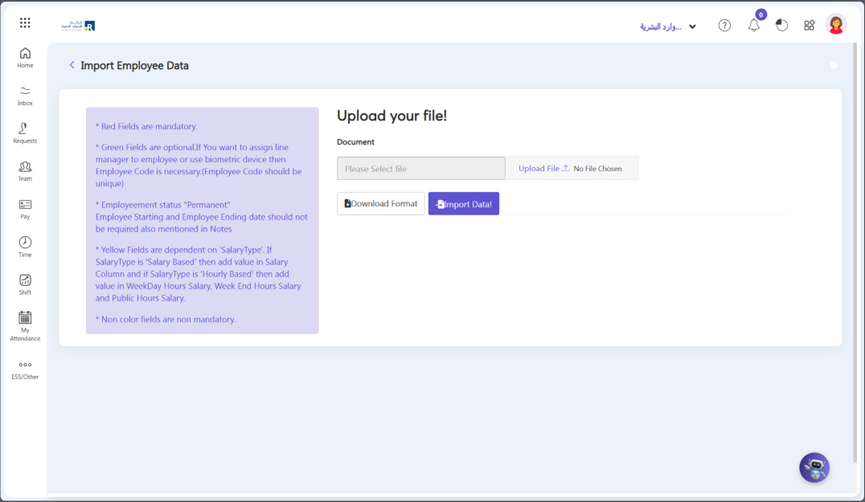The width and height of the screenshot is (865, 502).
Task: Open Requests in the sidebar
Action: [25, 133]
